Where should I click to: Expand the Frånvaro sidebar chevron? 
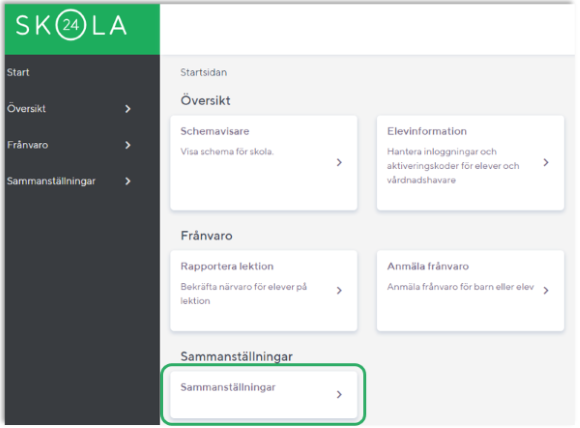[x=128, y=145]
